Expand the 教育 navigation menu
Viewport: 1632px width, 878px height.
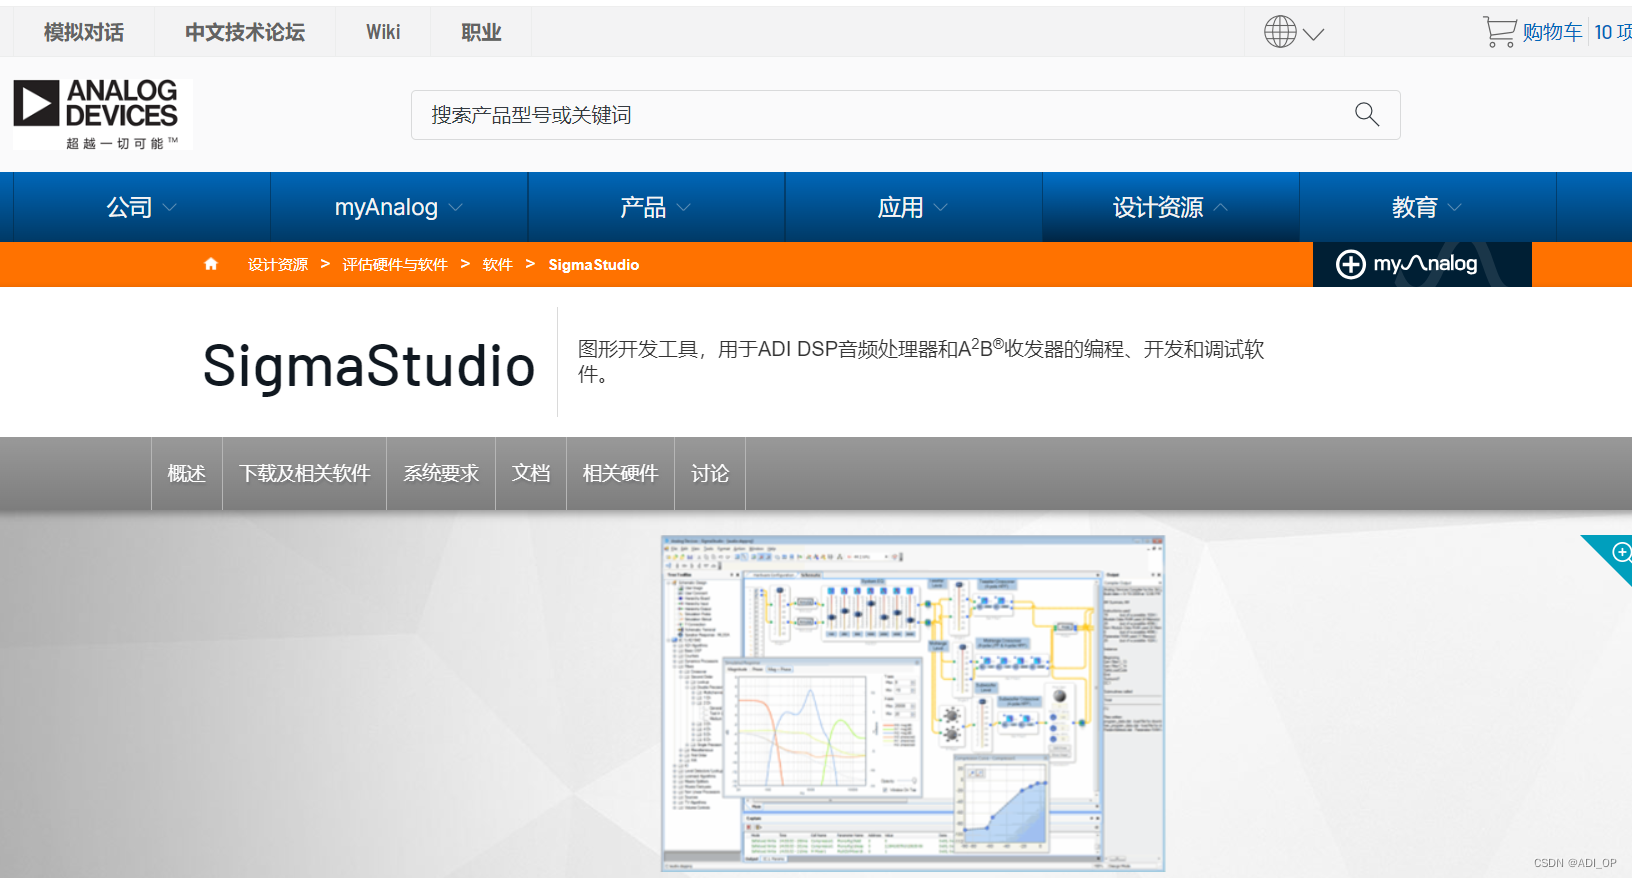point(1427,207)
